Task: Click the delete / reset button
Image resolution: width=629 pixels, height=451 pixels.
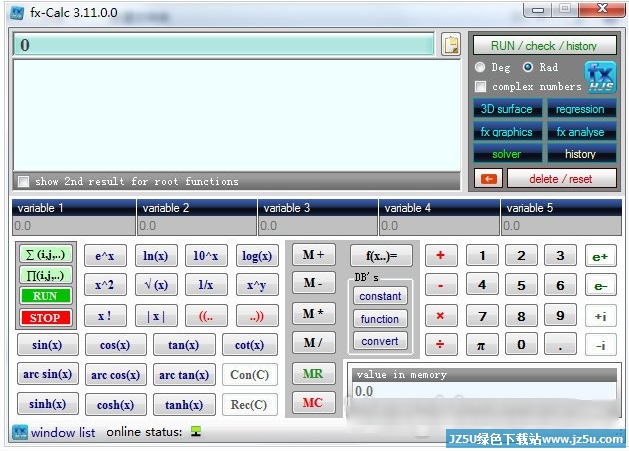Action: pos(561,179)
